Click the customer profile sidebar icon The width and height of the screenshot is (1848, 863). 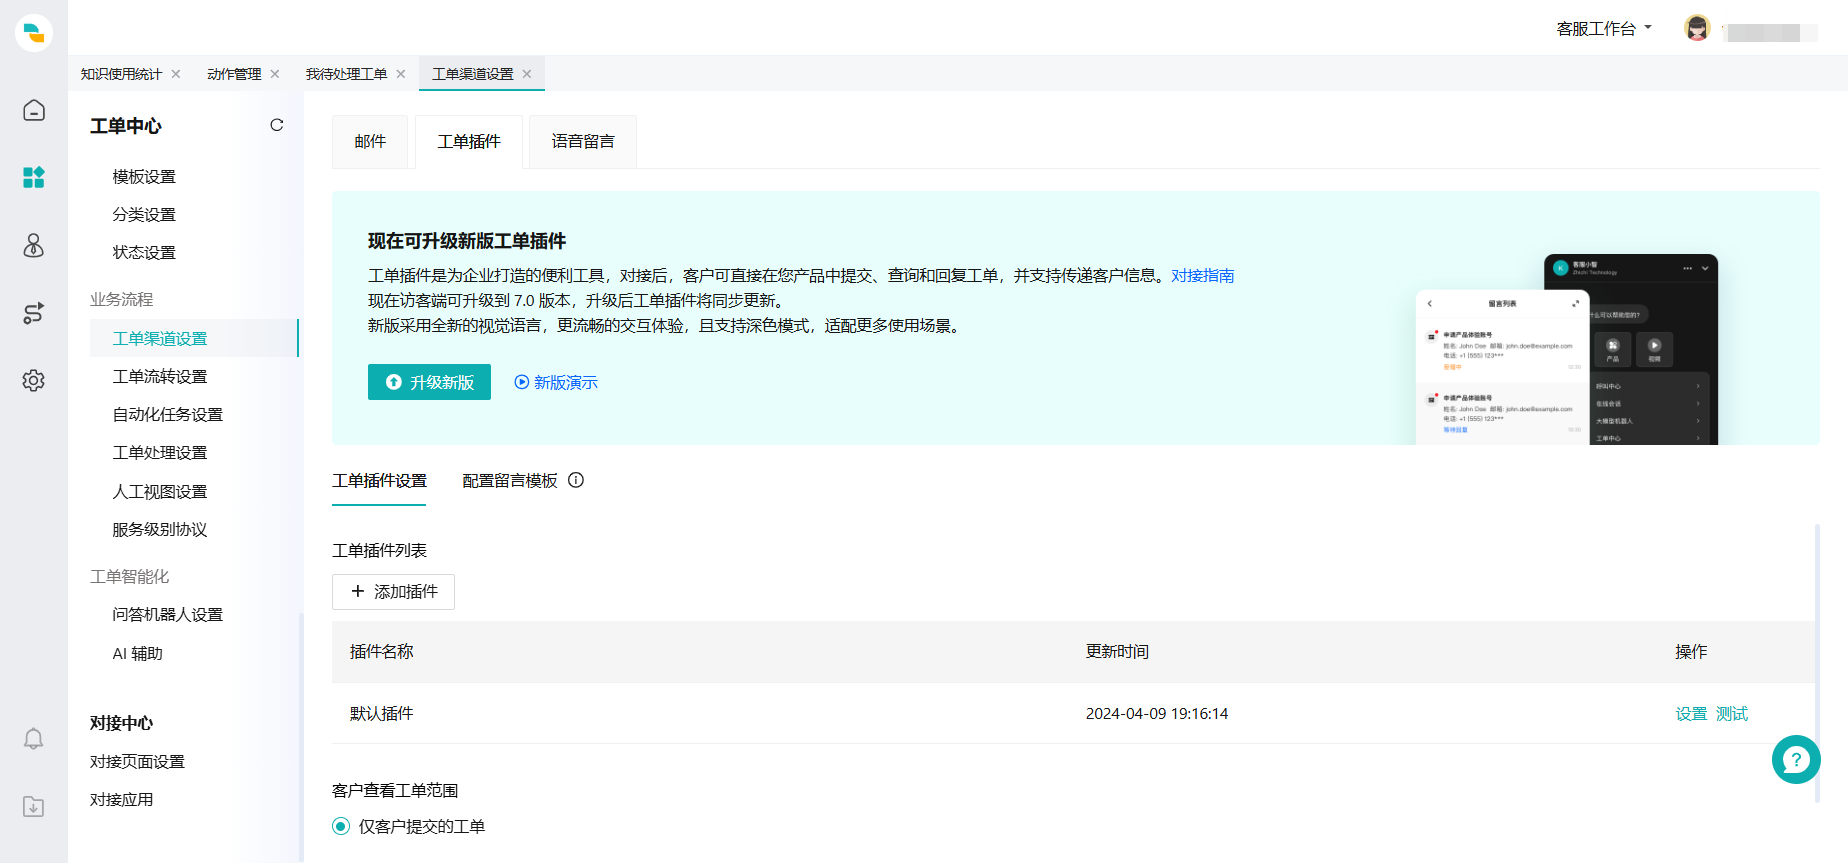coord(34,245)
